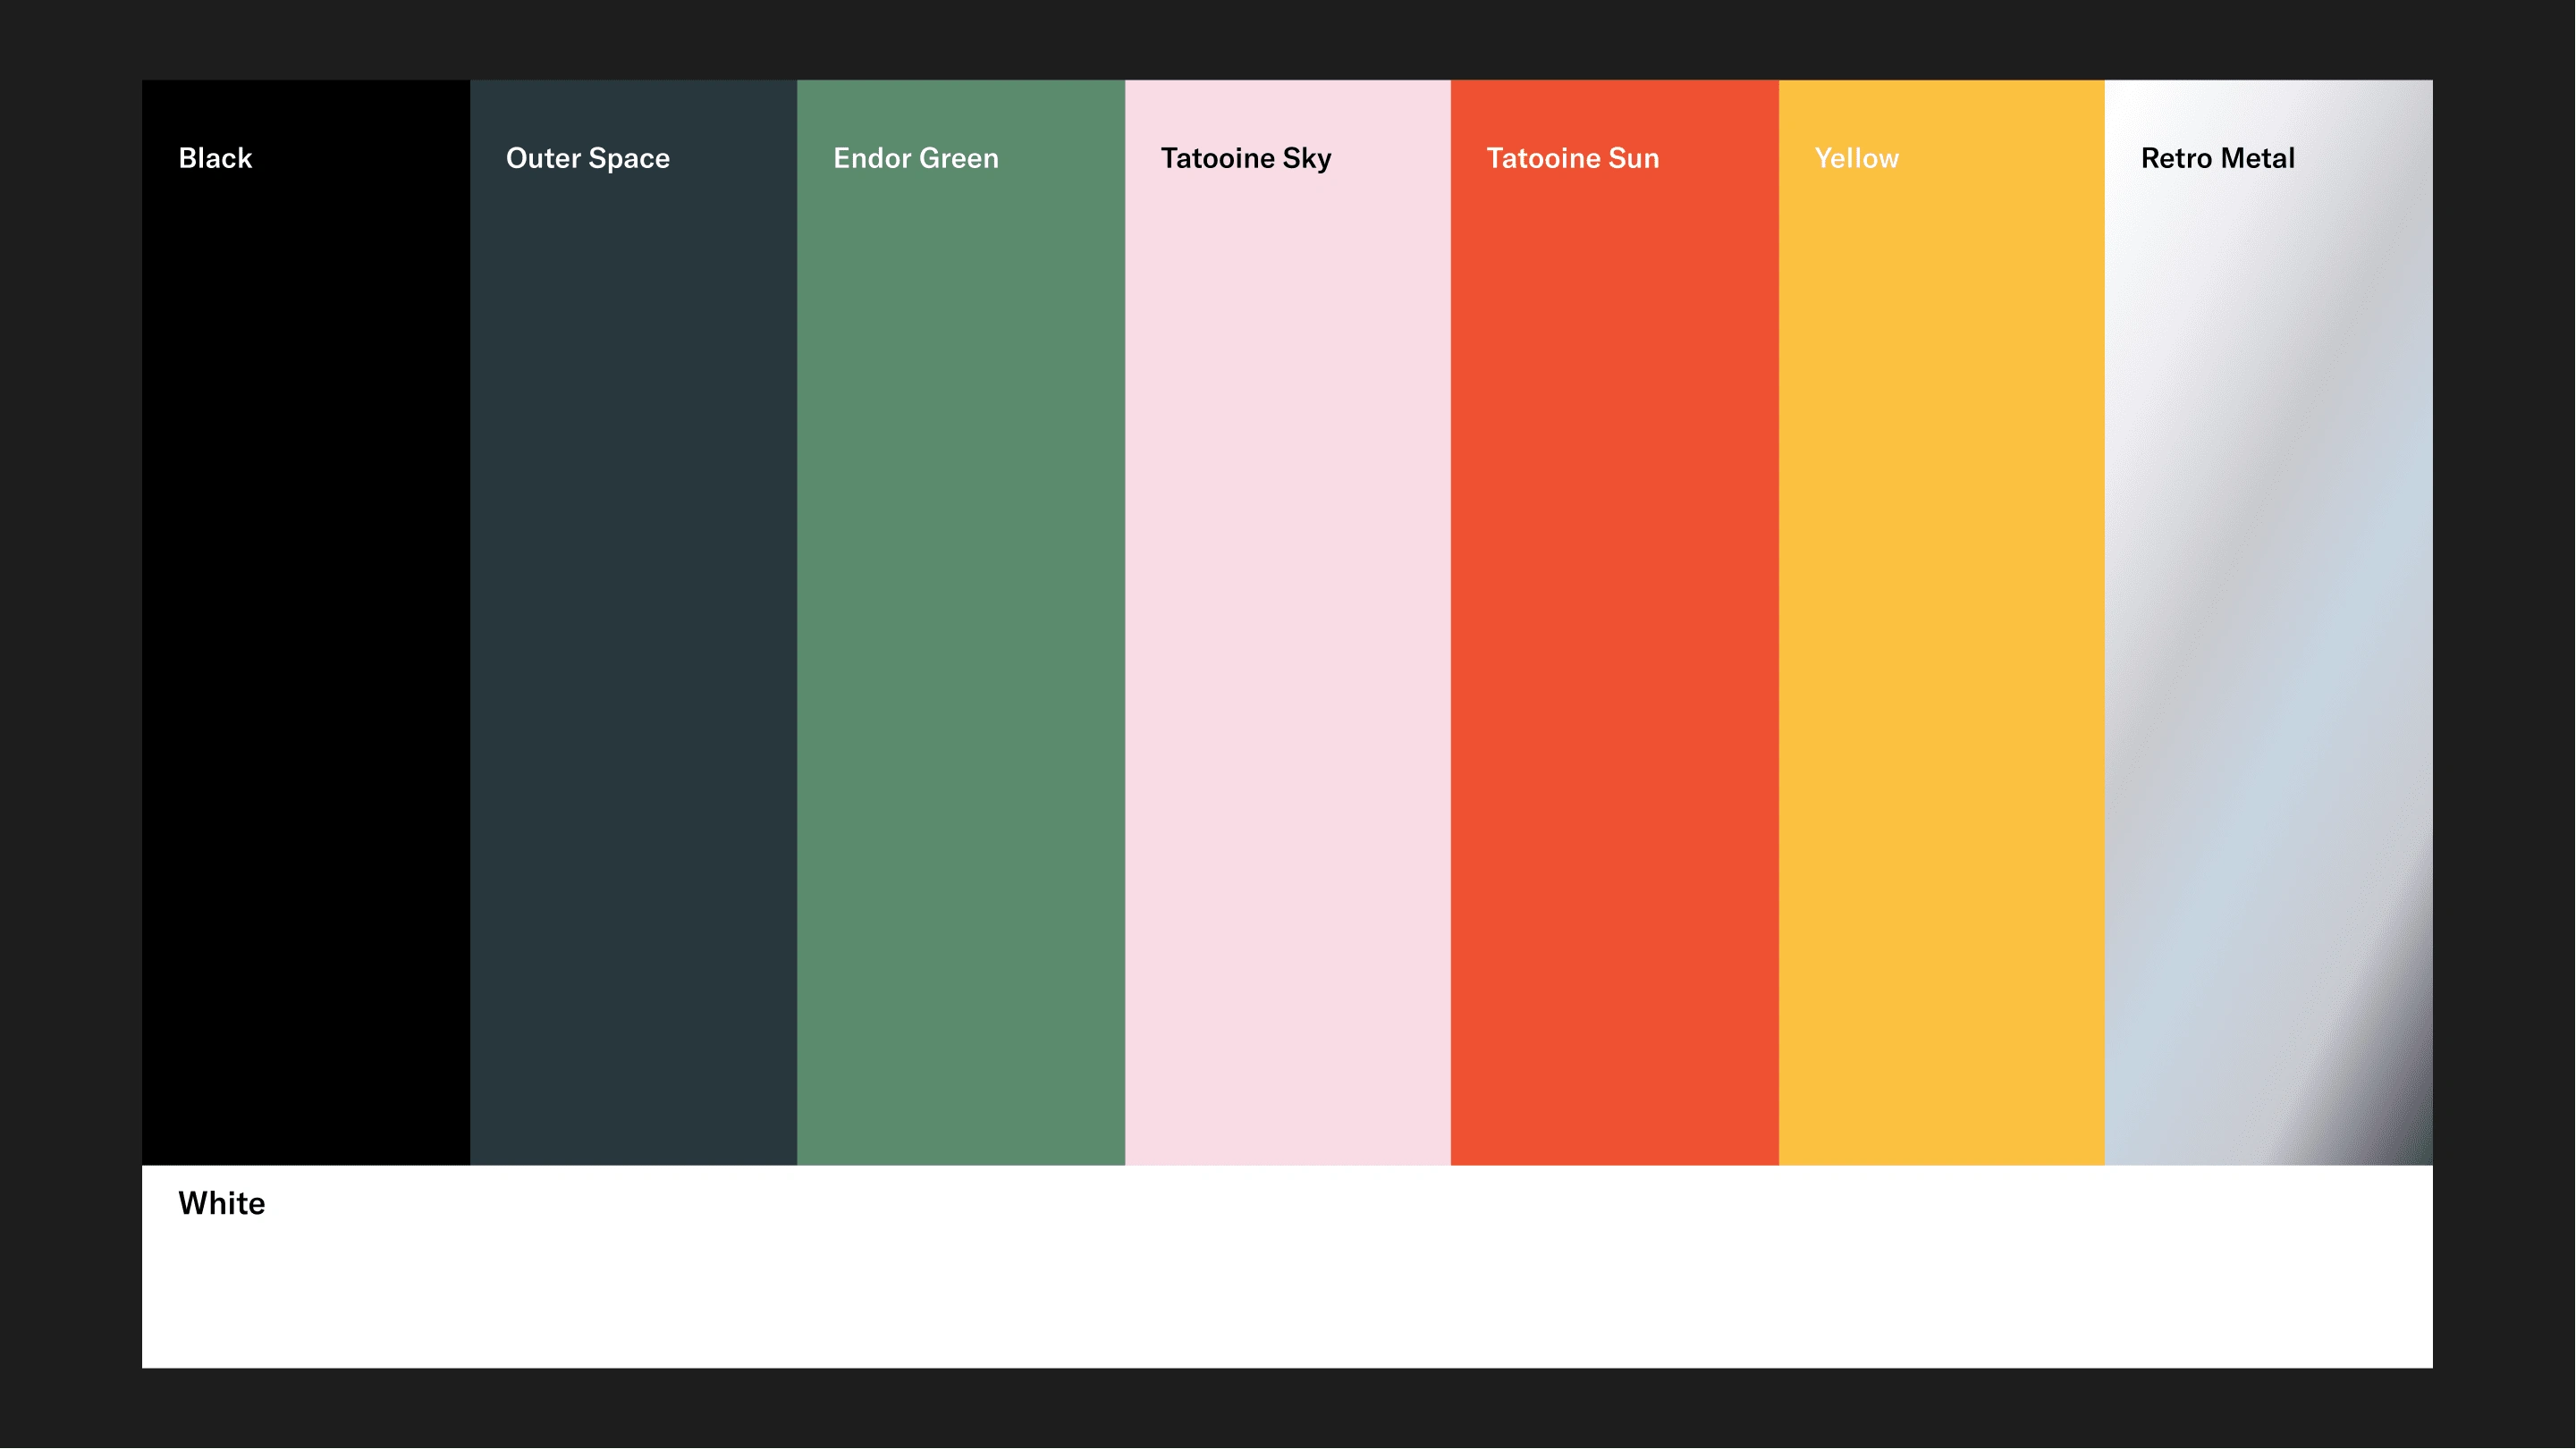Viewport: 2576px width, 1449px height.
Task: Click the "Yellow" label text
Action: click(1857, 158)
